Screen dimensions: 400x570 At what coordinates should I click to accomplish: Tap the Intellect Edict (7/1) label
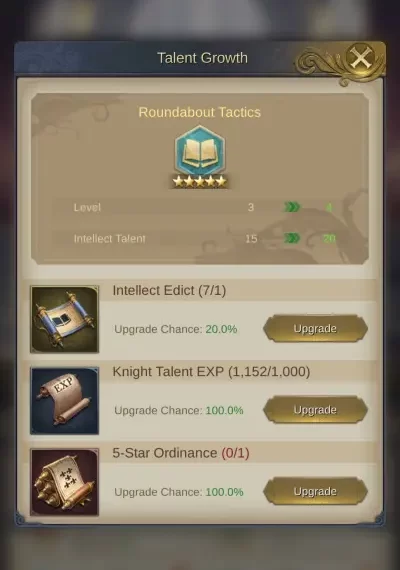pos(169,290)
